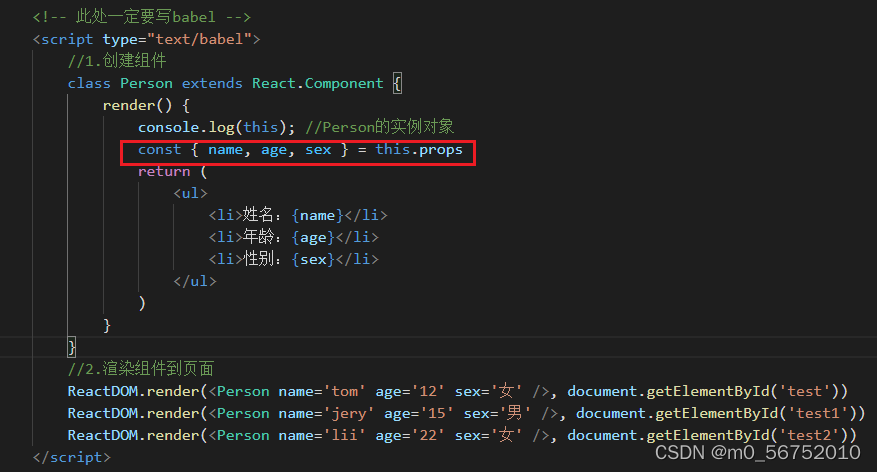Image resolution: width=877 pixels, height=472 pixels.
Task: Click the 'class Person extends React.Component' line
Action: tap(234, 83)
